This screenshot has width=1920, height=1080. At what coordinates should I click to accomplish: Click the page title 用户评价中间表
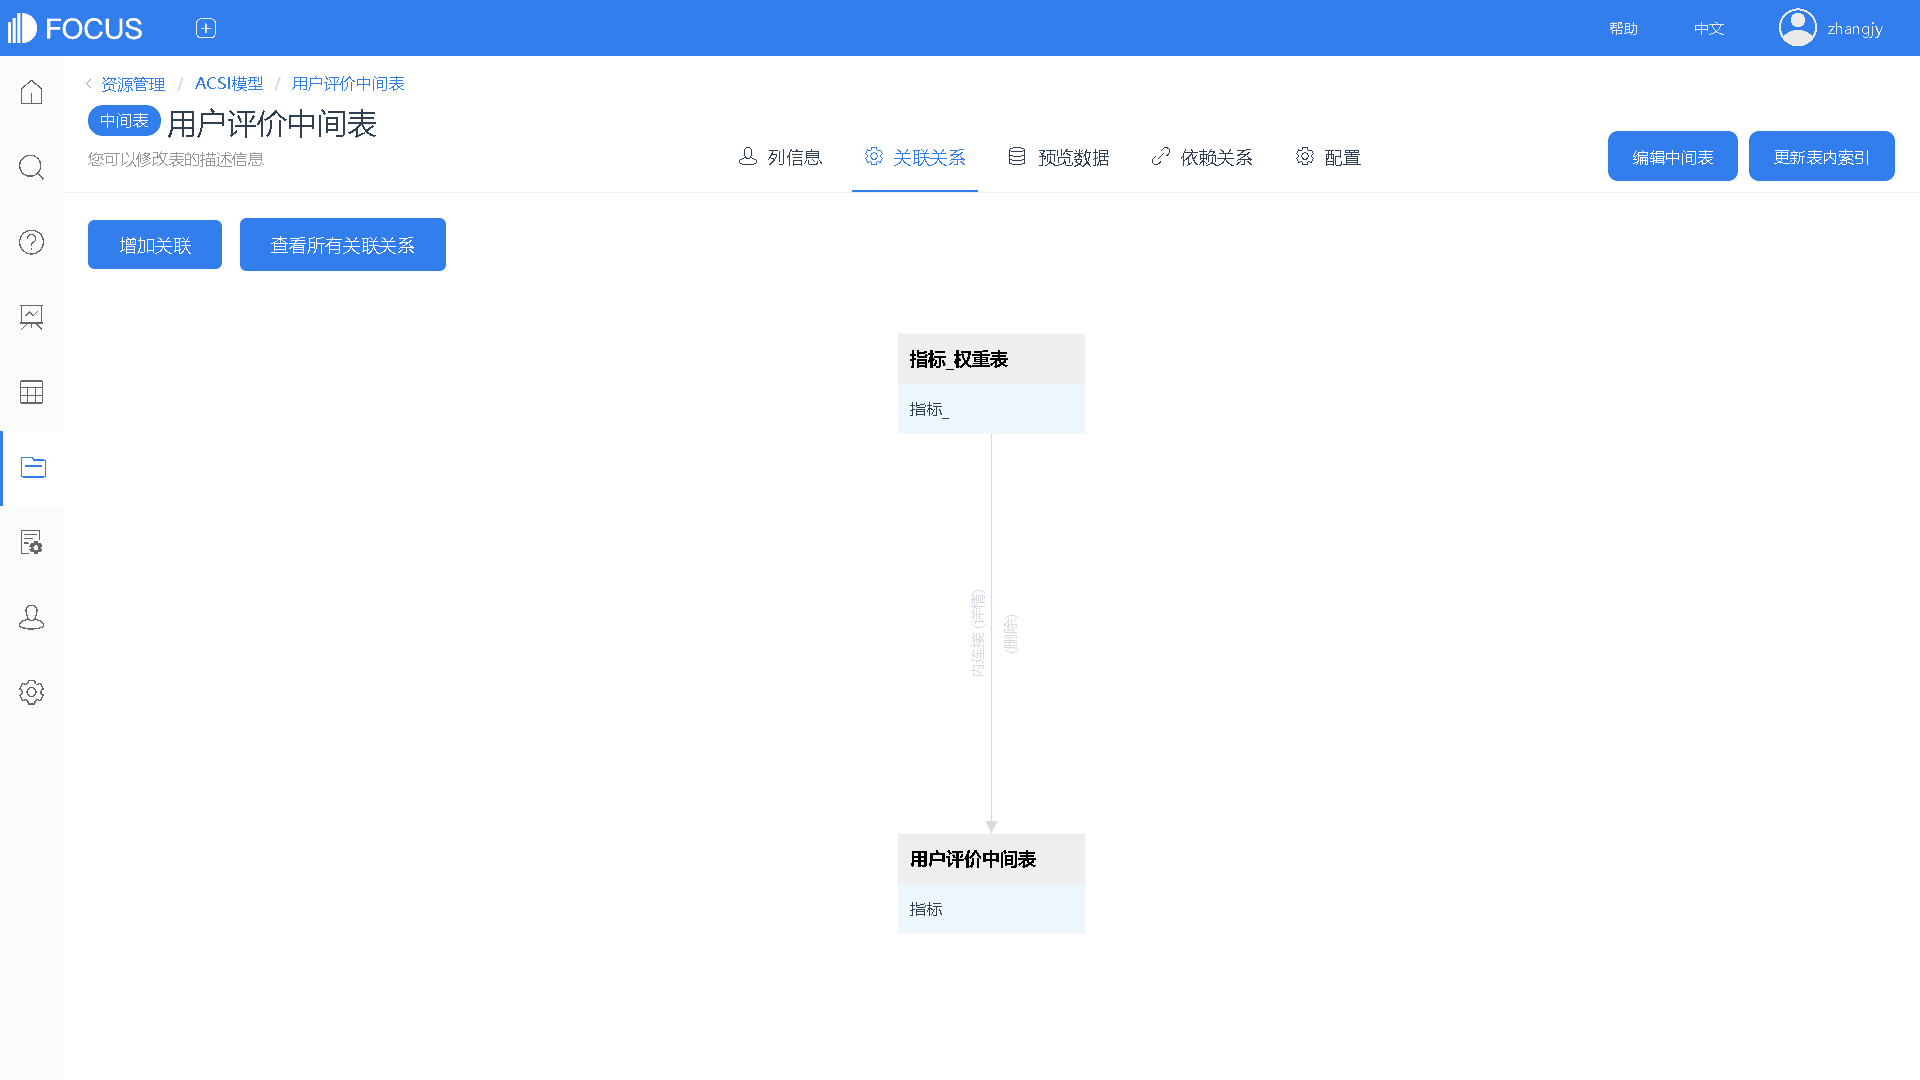coord(272,124)
